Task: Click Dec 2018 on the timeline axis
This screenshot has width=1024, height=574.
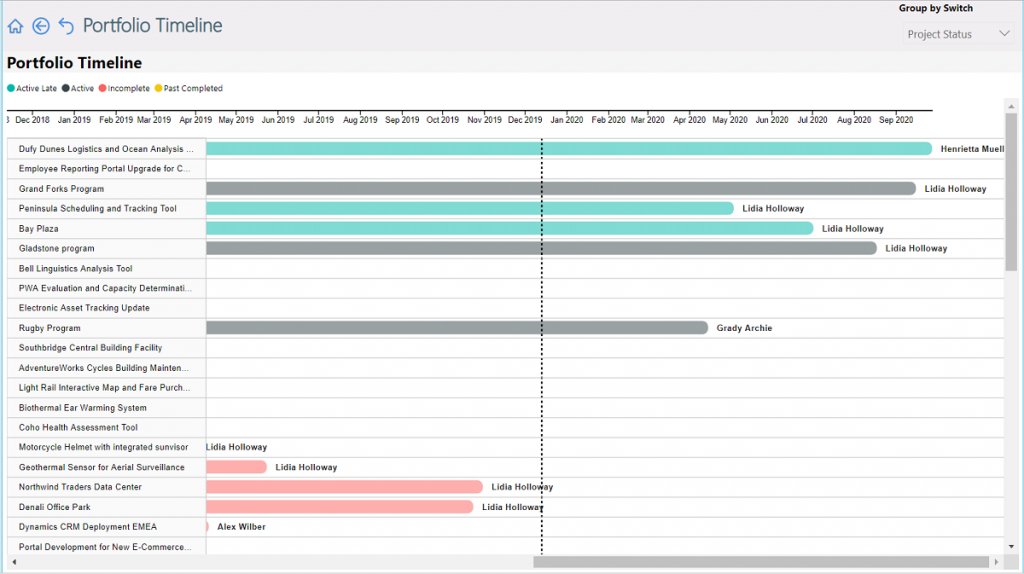Action: [33, 120]
